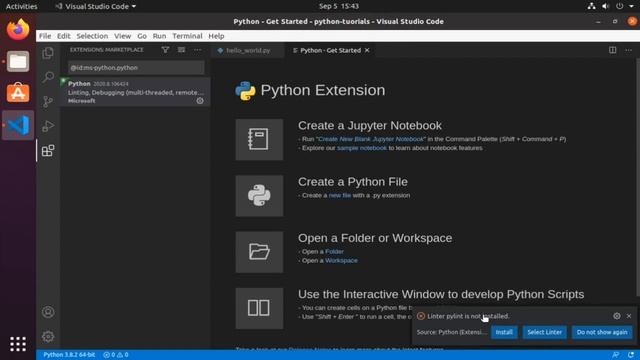Clear extensions search results icon
The width and height of the screenshot is (640, 360).
(181, 50)
